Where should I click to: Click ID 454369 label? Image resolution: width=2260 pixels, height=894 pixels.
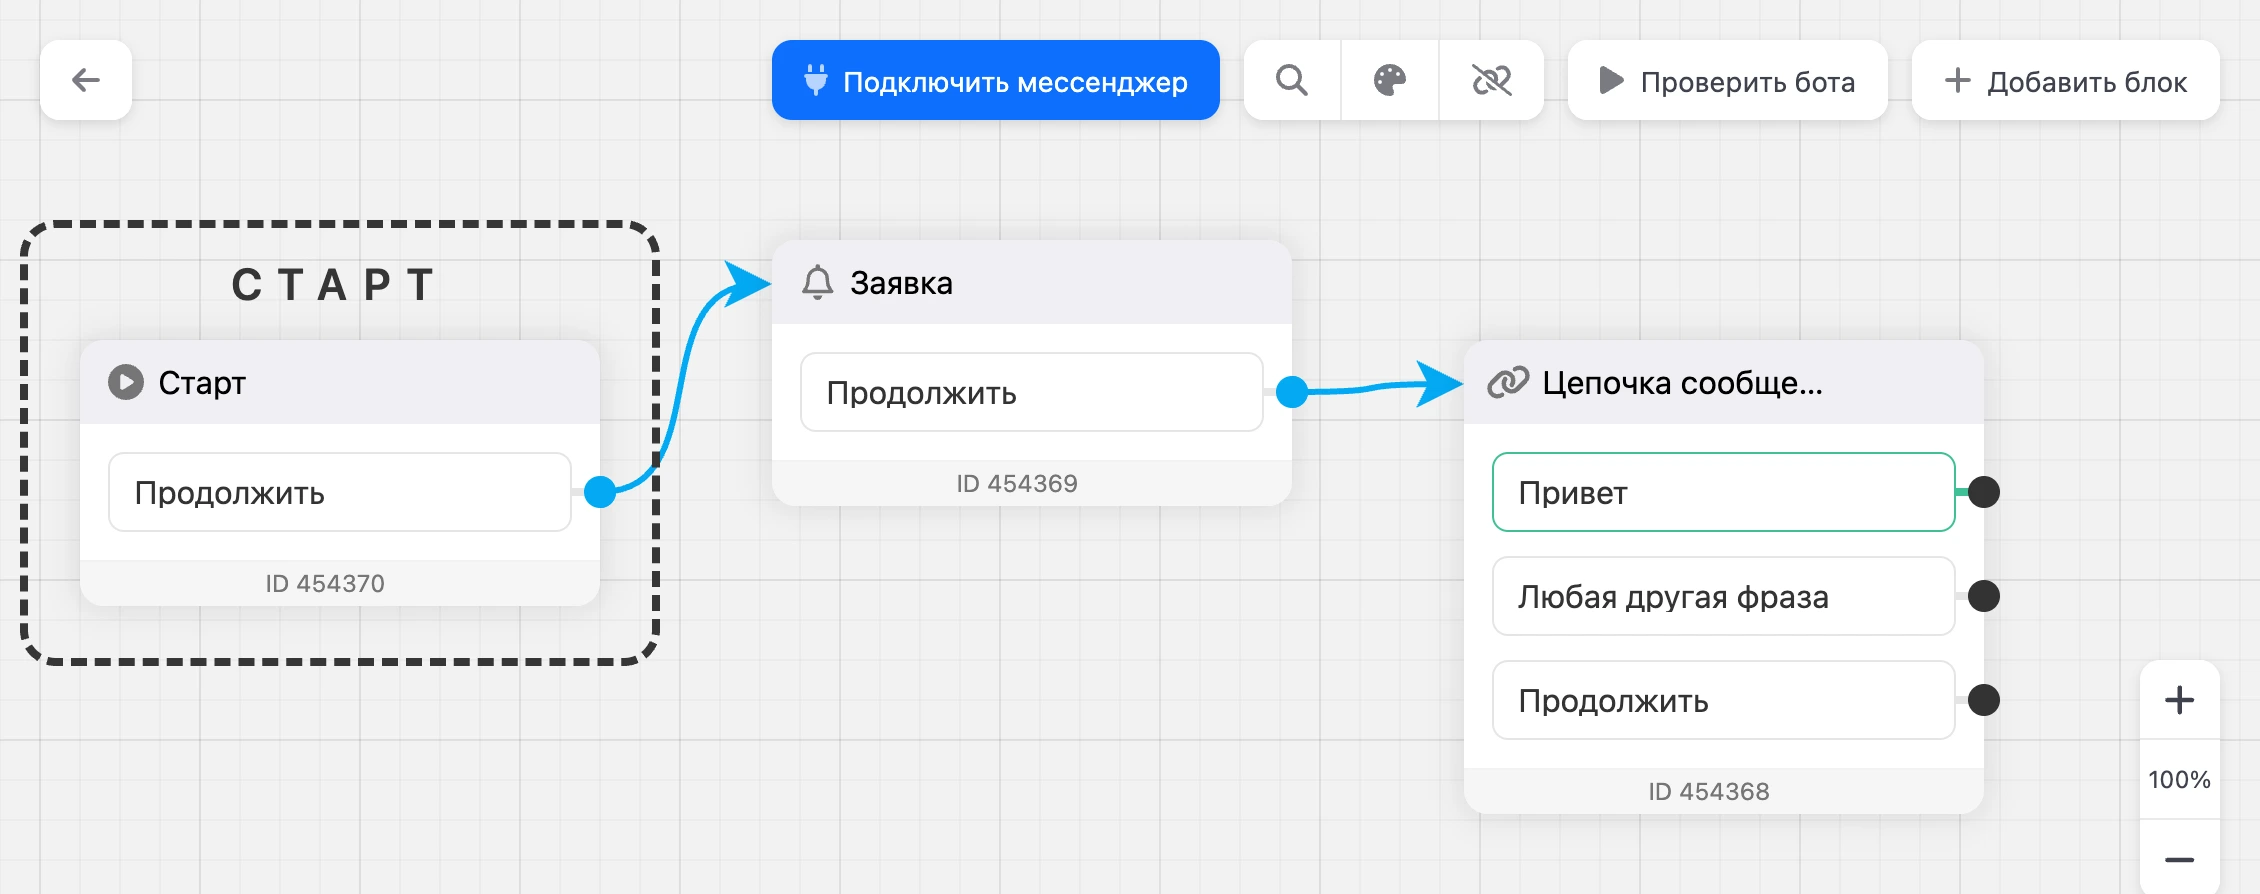[x=1017, y=483]
